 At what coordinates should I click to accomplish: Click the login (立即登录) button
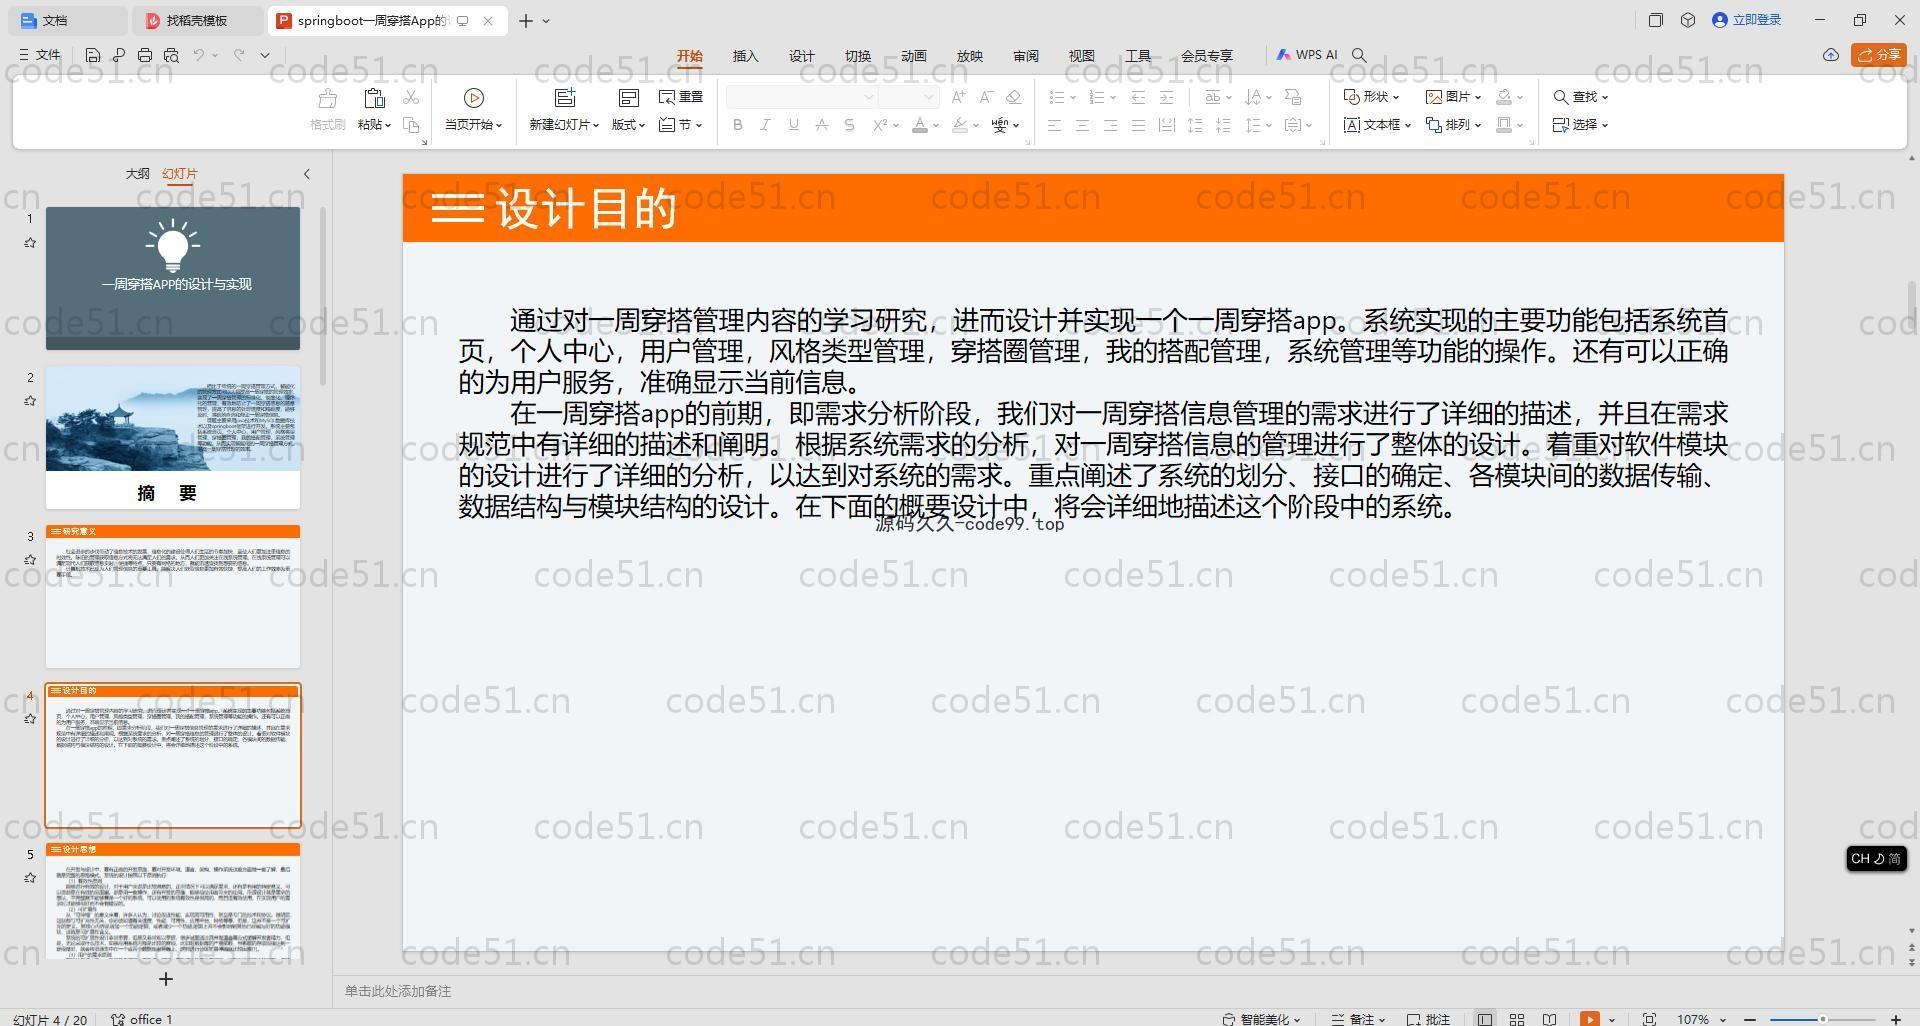[1747, 20]
